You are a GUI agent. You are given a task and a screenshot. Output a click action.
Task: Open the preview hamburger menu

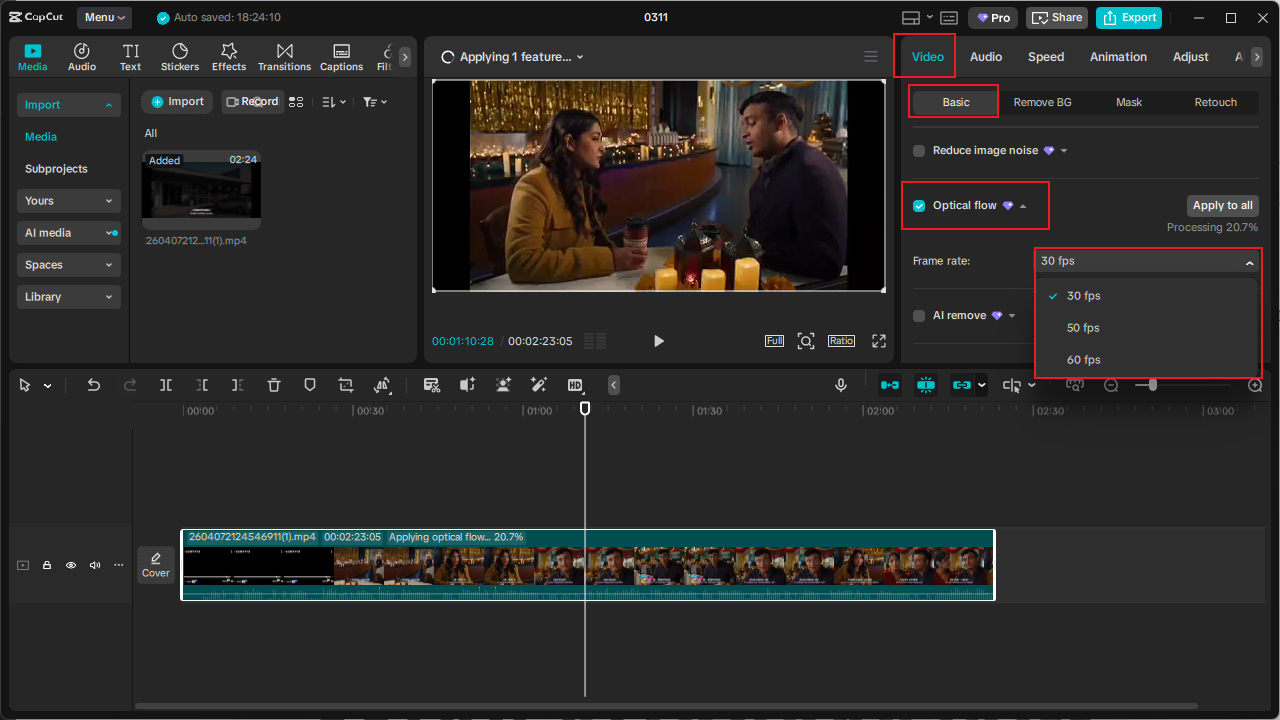(x=871, y=57)
